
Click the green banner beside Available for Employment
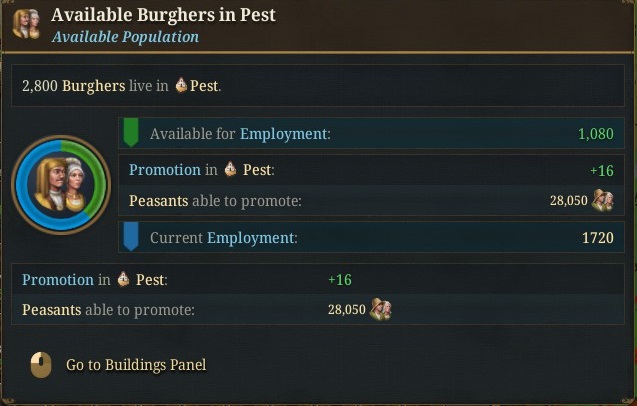click(x=130, y=133)
